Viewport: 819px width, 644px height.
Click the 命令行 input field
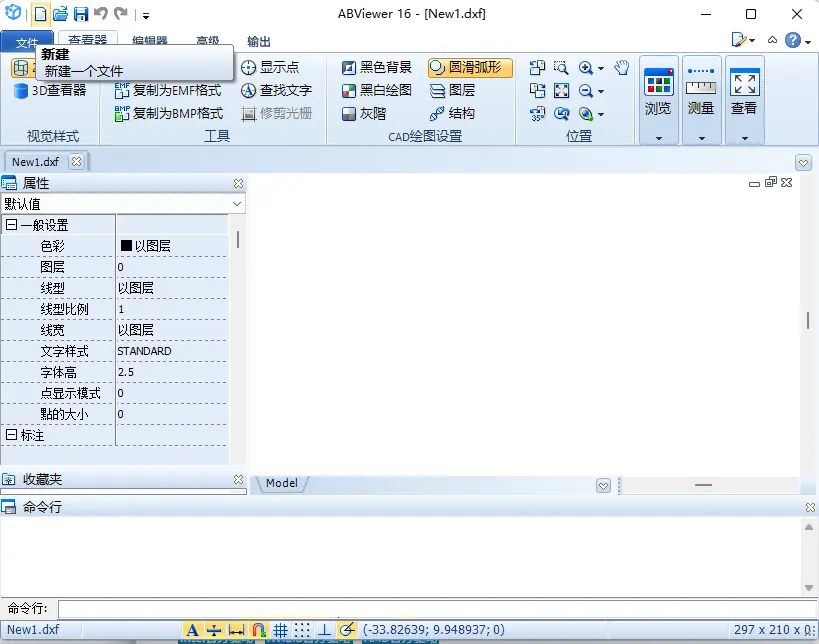coord(438,609)
